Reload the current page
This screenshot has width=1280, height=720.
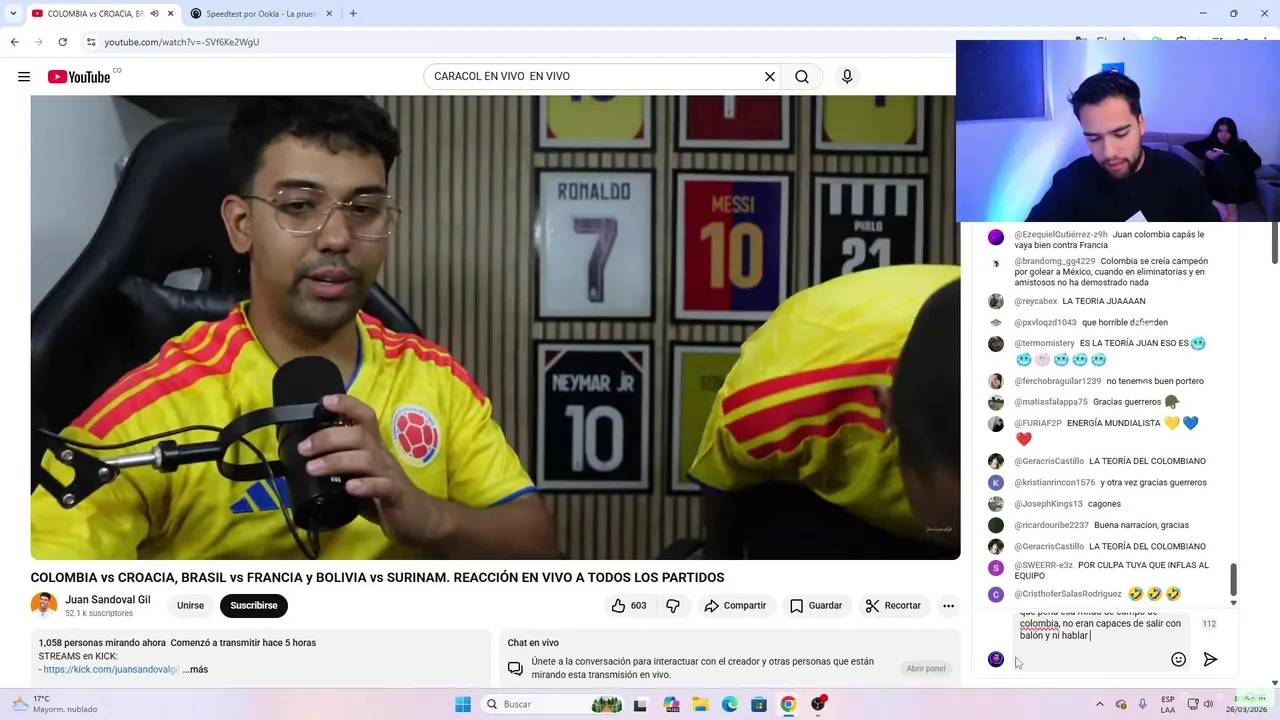click(x=62, y=42)
